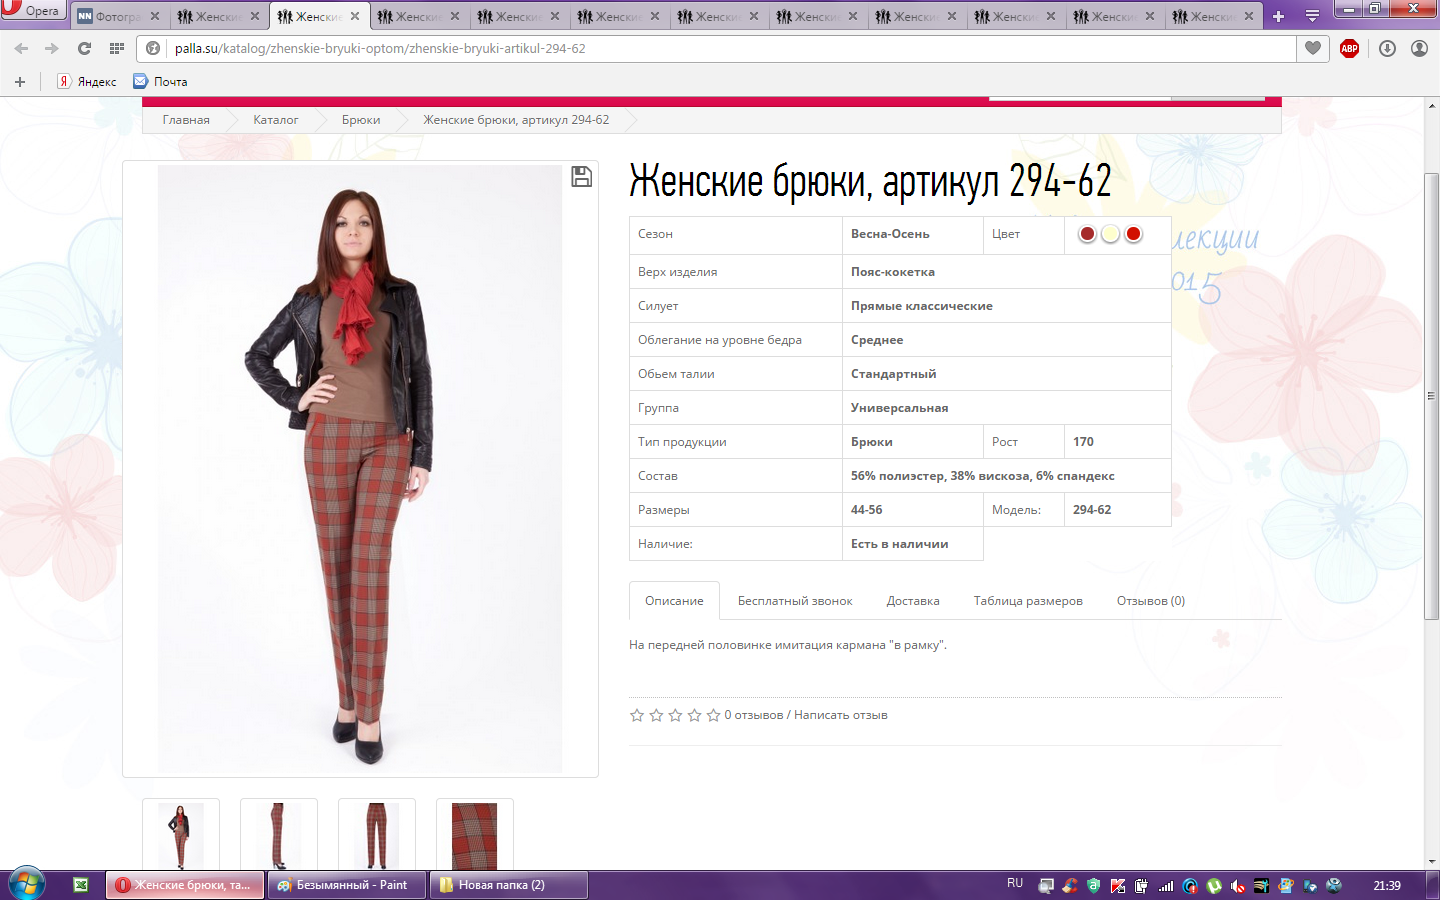Open the Adblock Plus extension

coord(1349,48)
